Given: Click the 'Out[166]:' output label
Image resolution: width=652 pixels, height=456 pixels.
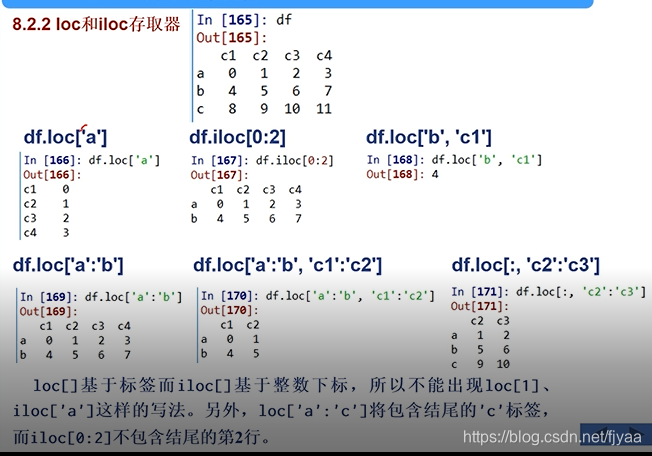Looking at the screenshot, I should tap(52, 175).
